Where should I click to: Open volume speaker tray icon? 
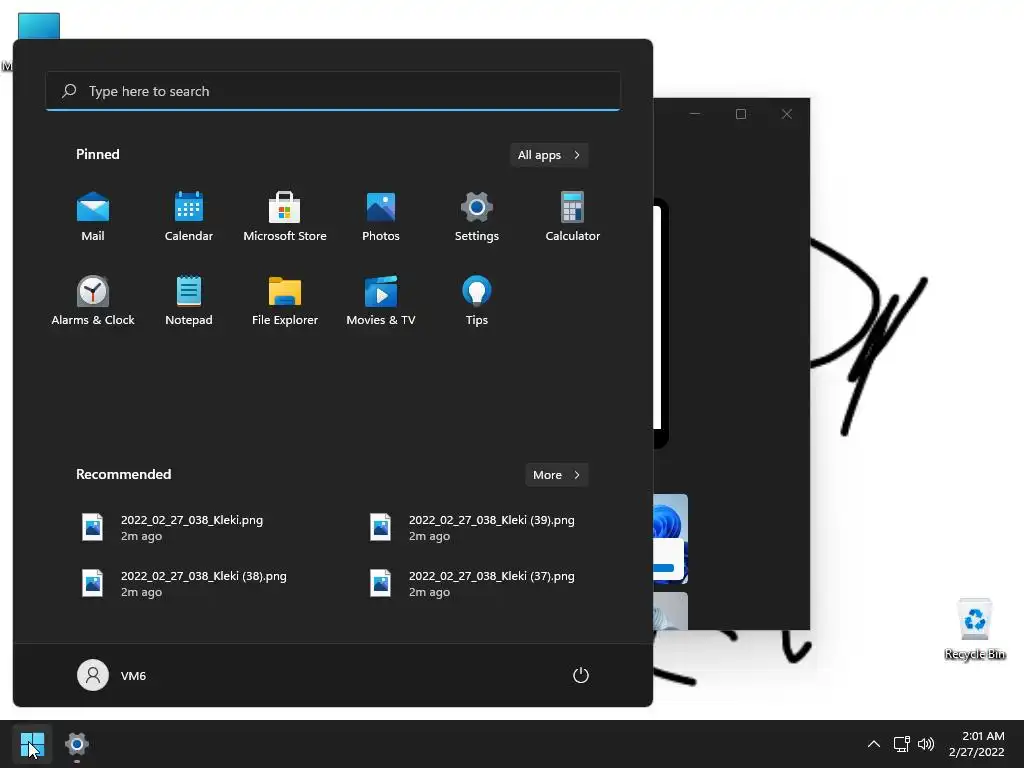tap(926, 744)
